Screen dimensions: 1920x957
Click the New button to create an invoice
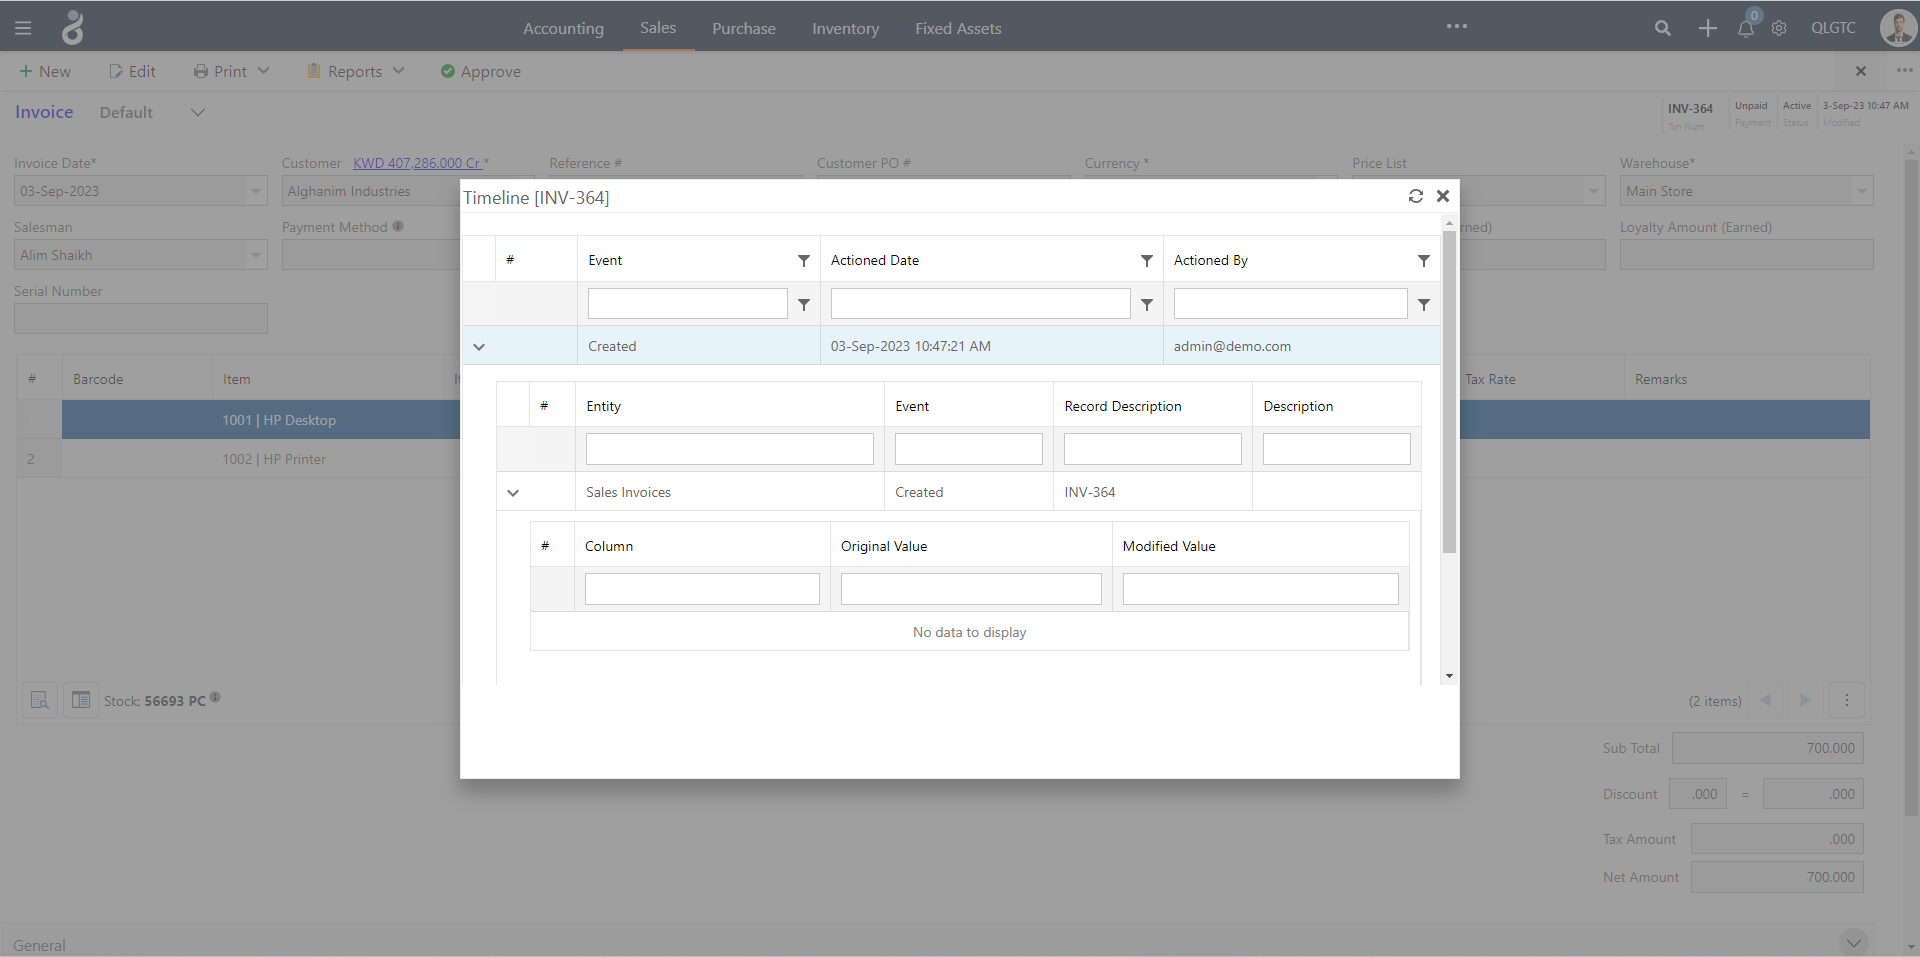tap(45, 71)
